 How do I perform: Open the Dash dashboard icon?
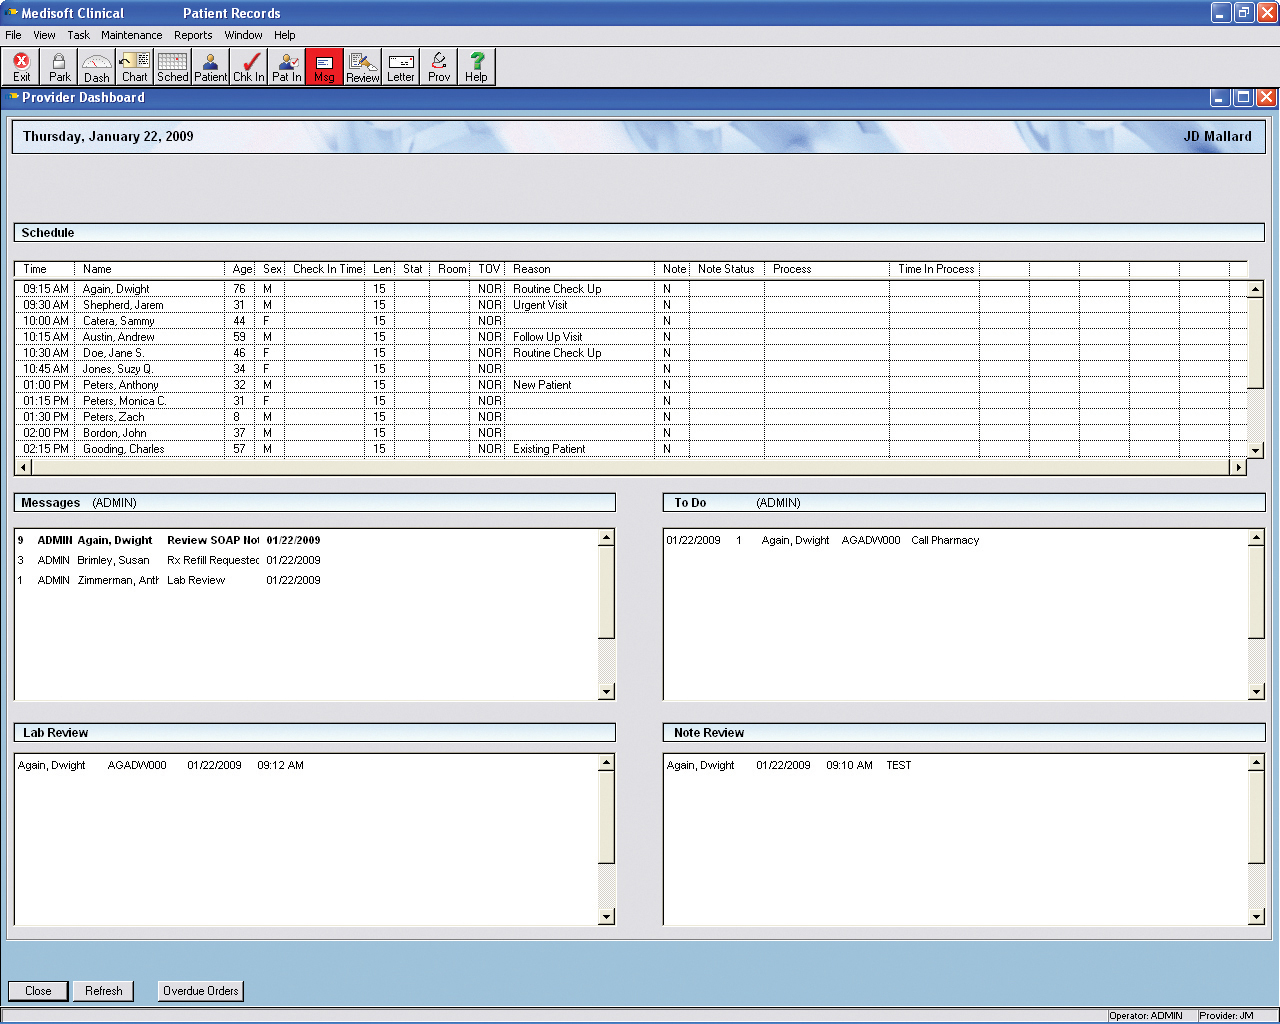tap(97, 67)
